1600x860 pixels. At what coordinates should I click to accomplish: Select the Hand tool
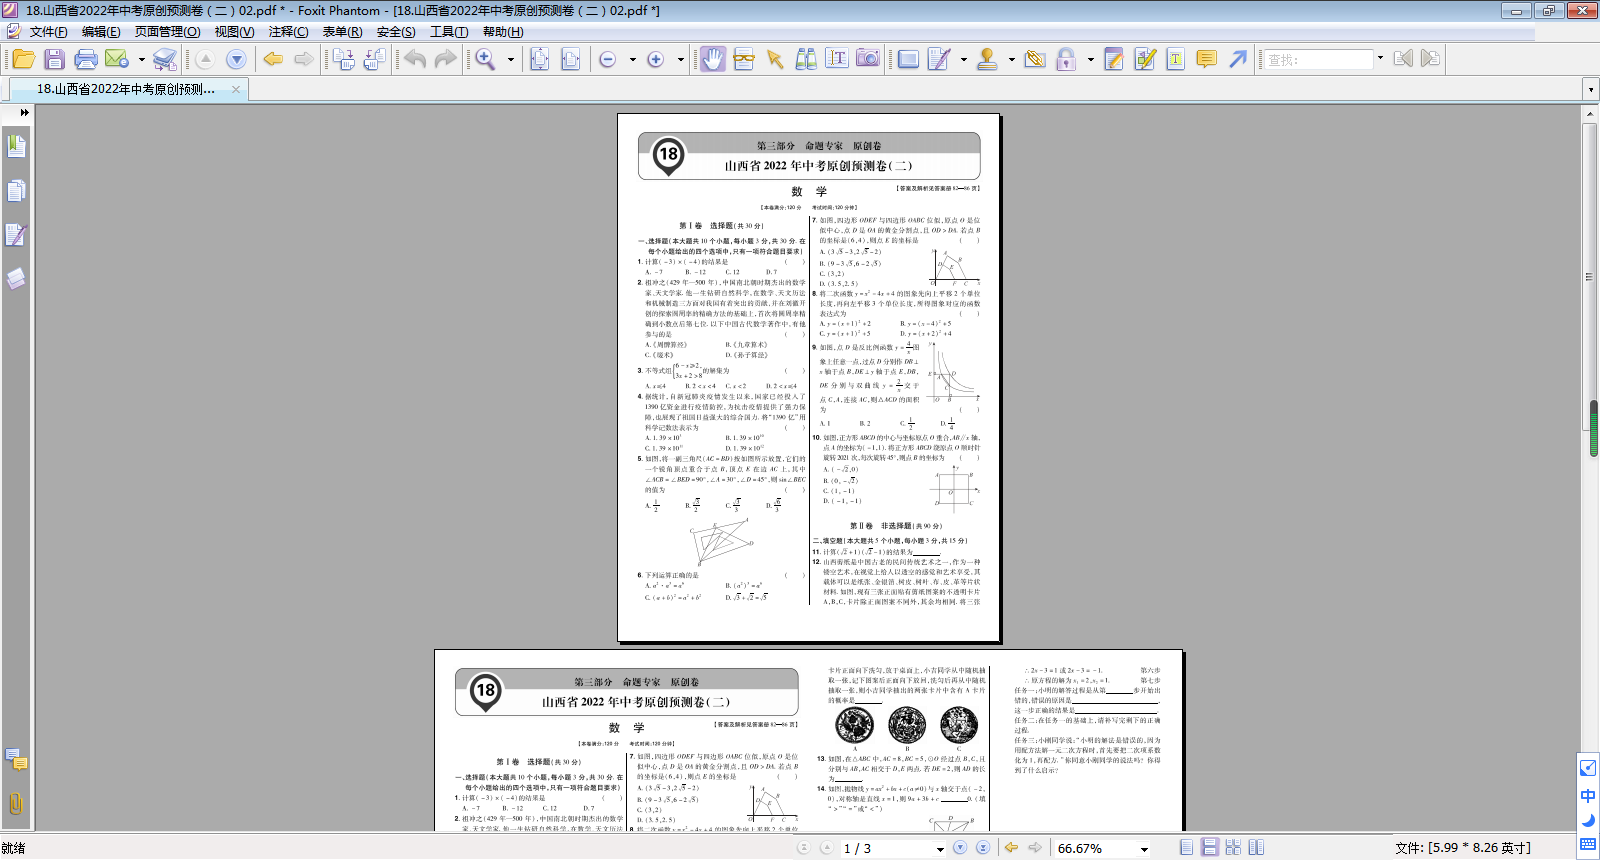coord(712,60)
